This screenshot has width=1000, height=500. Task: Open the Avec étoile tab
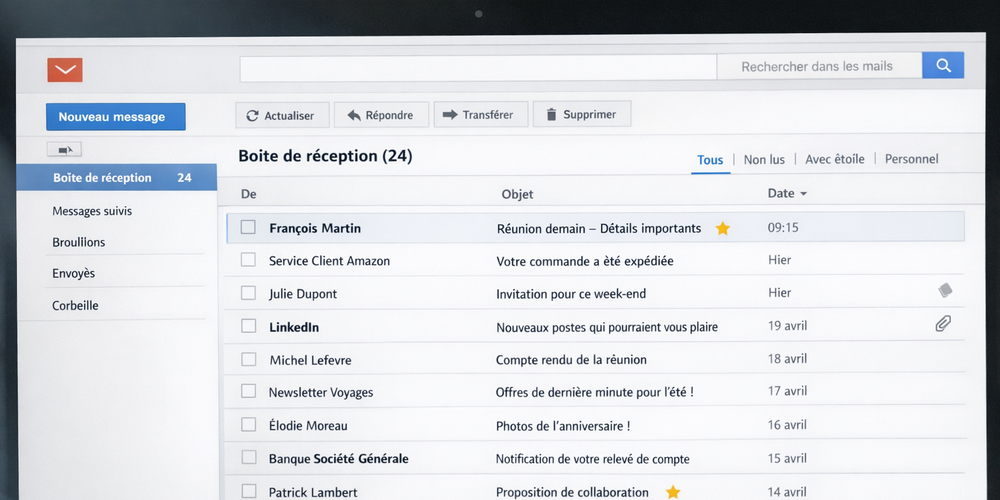(834, 159)
